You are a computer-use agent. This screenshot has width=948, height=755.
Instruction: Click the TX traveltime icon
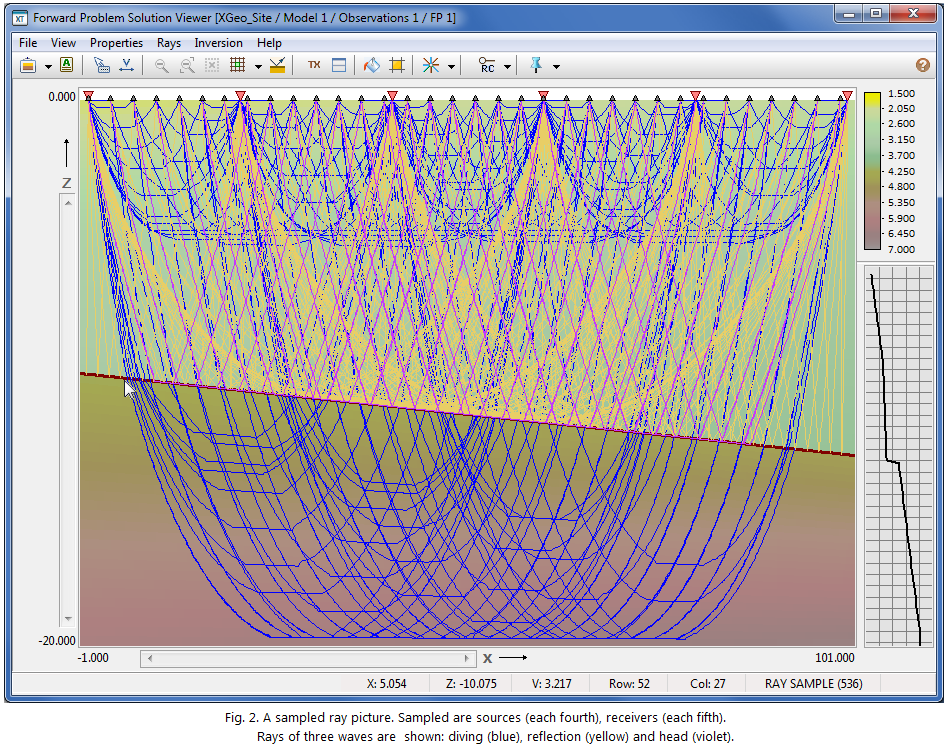tap(314, 65)
